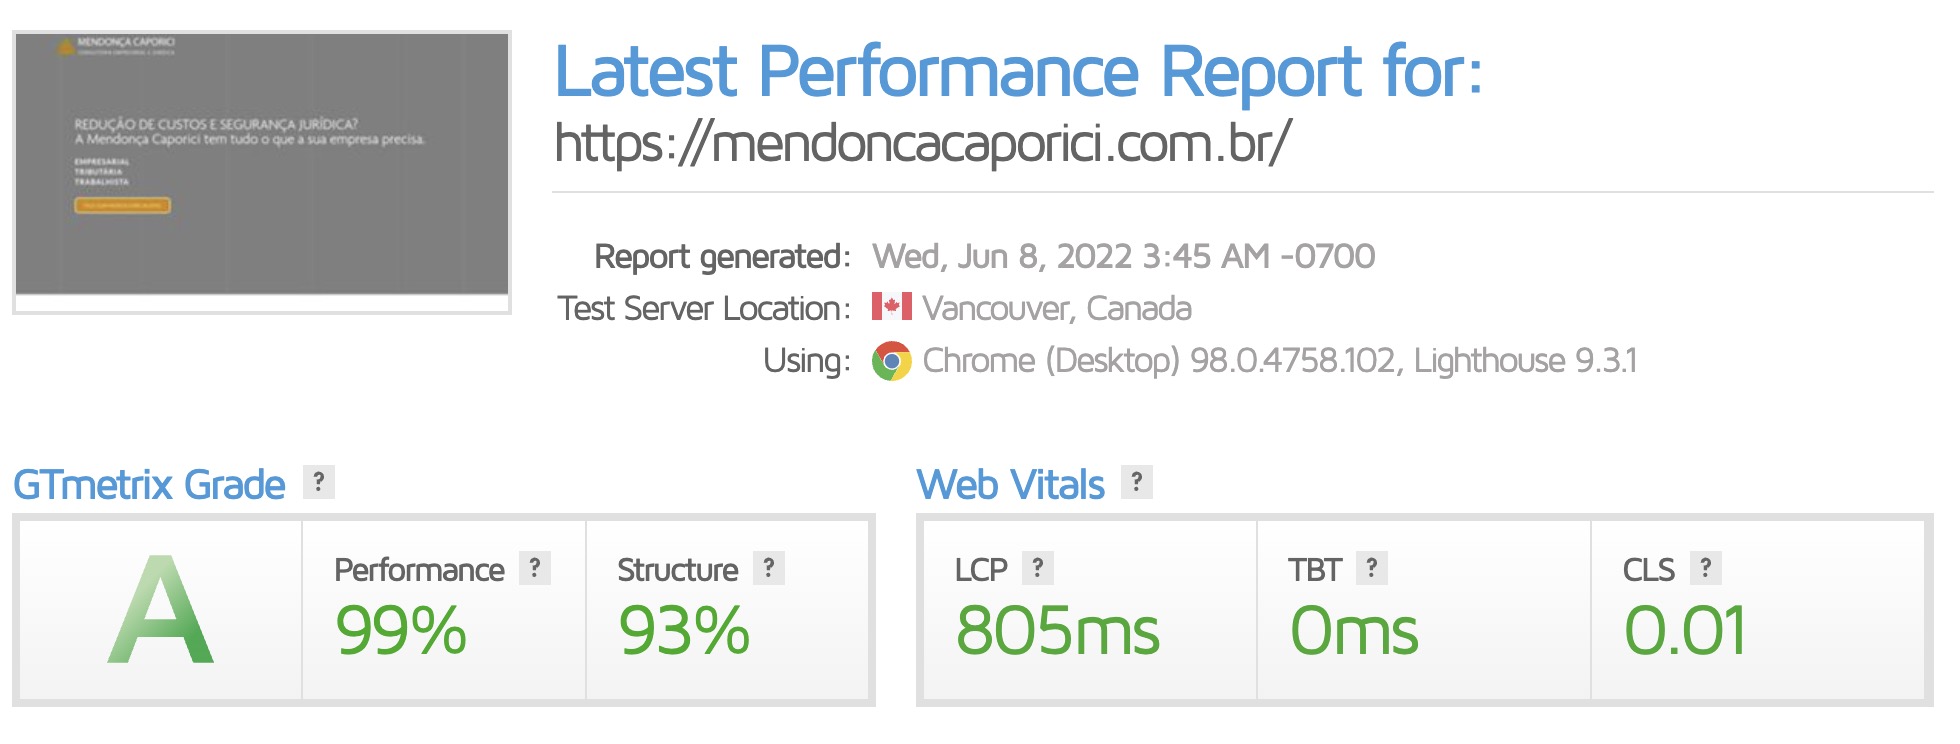This screenshot has width=1960, height=744.
Task: Click the Latest Performance Report heading
Action: 1018,72
